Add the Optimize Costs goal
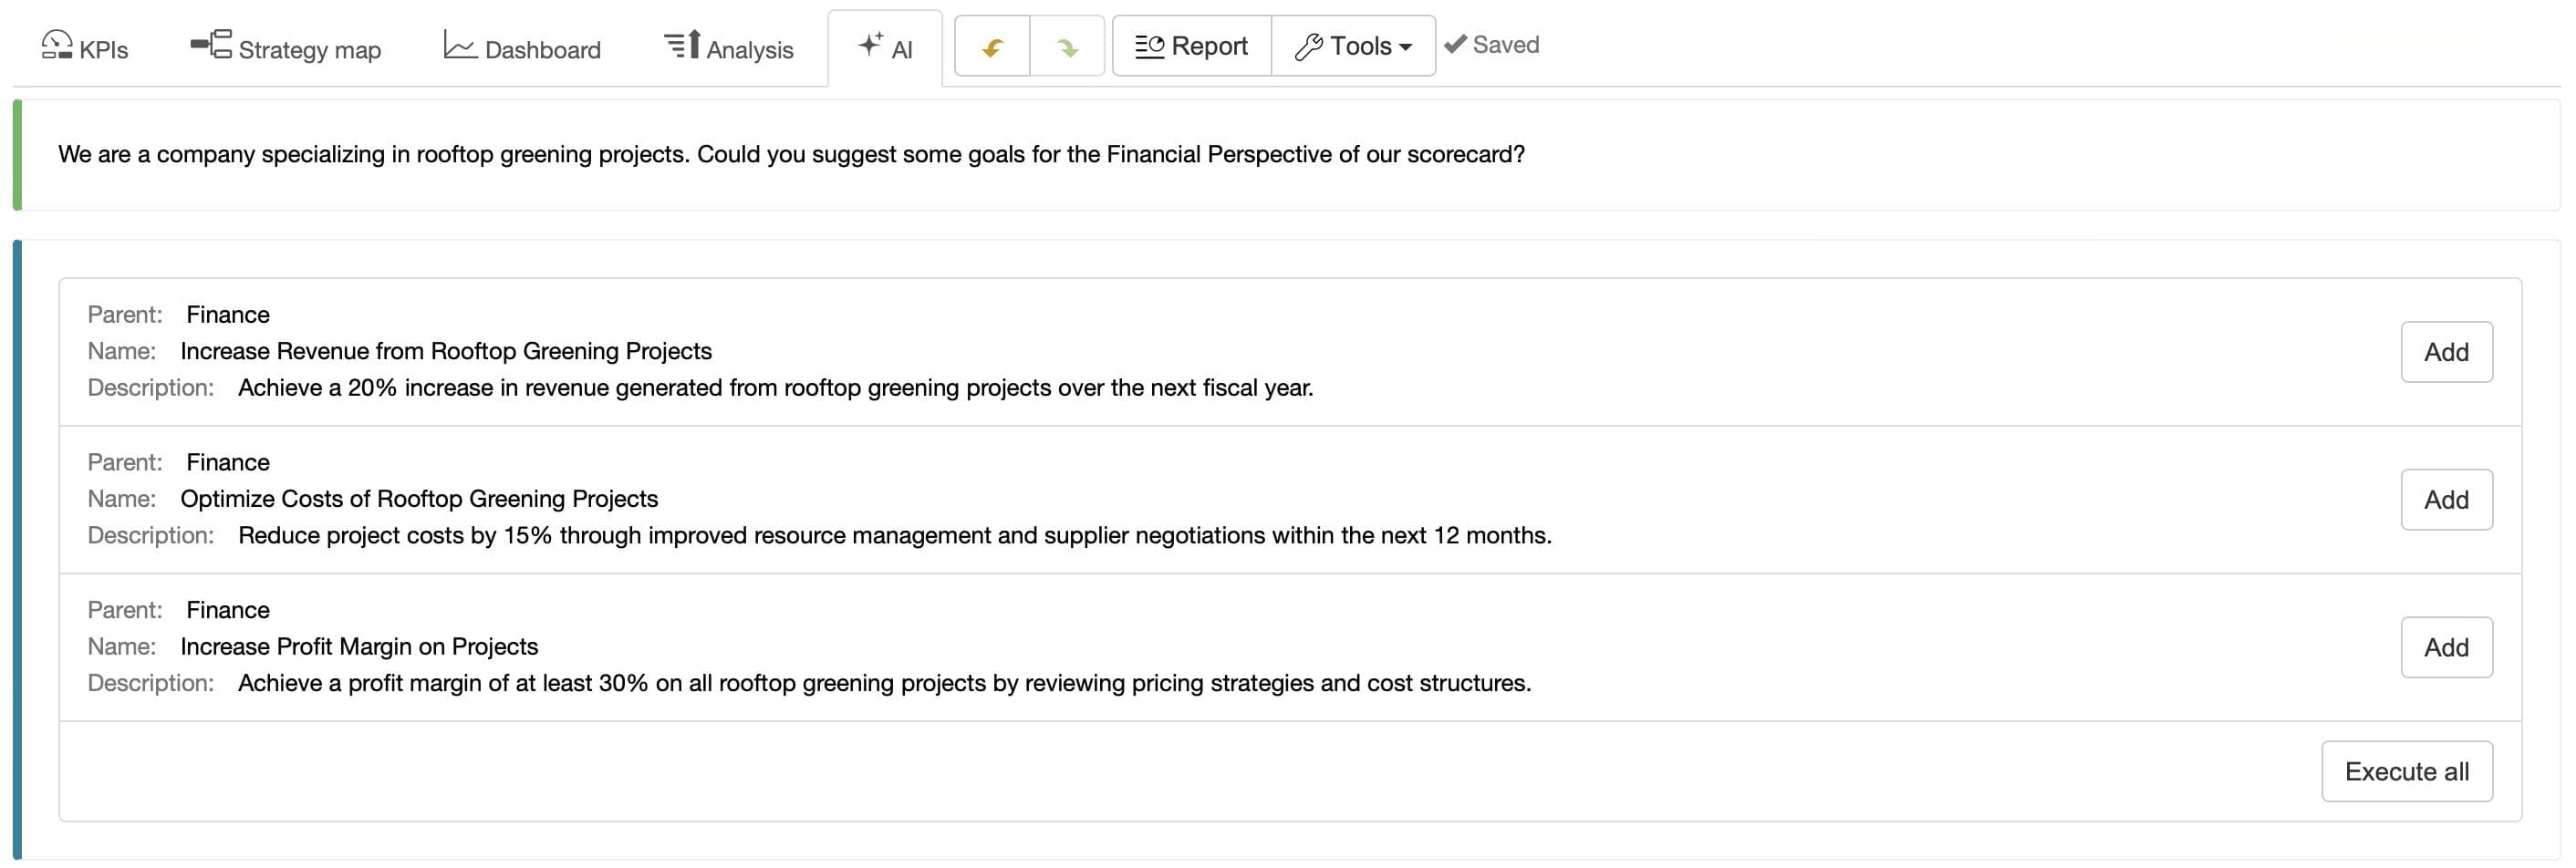The width and height of the screenshot is (2576, 868). [x=2446, y=500]
